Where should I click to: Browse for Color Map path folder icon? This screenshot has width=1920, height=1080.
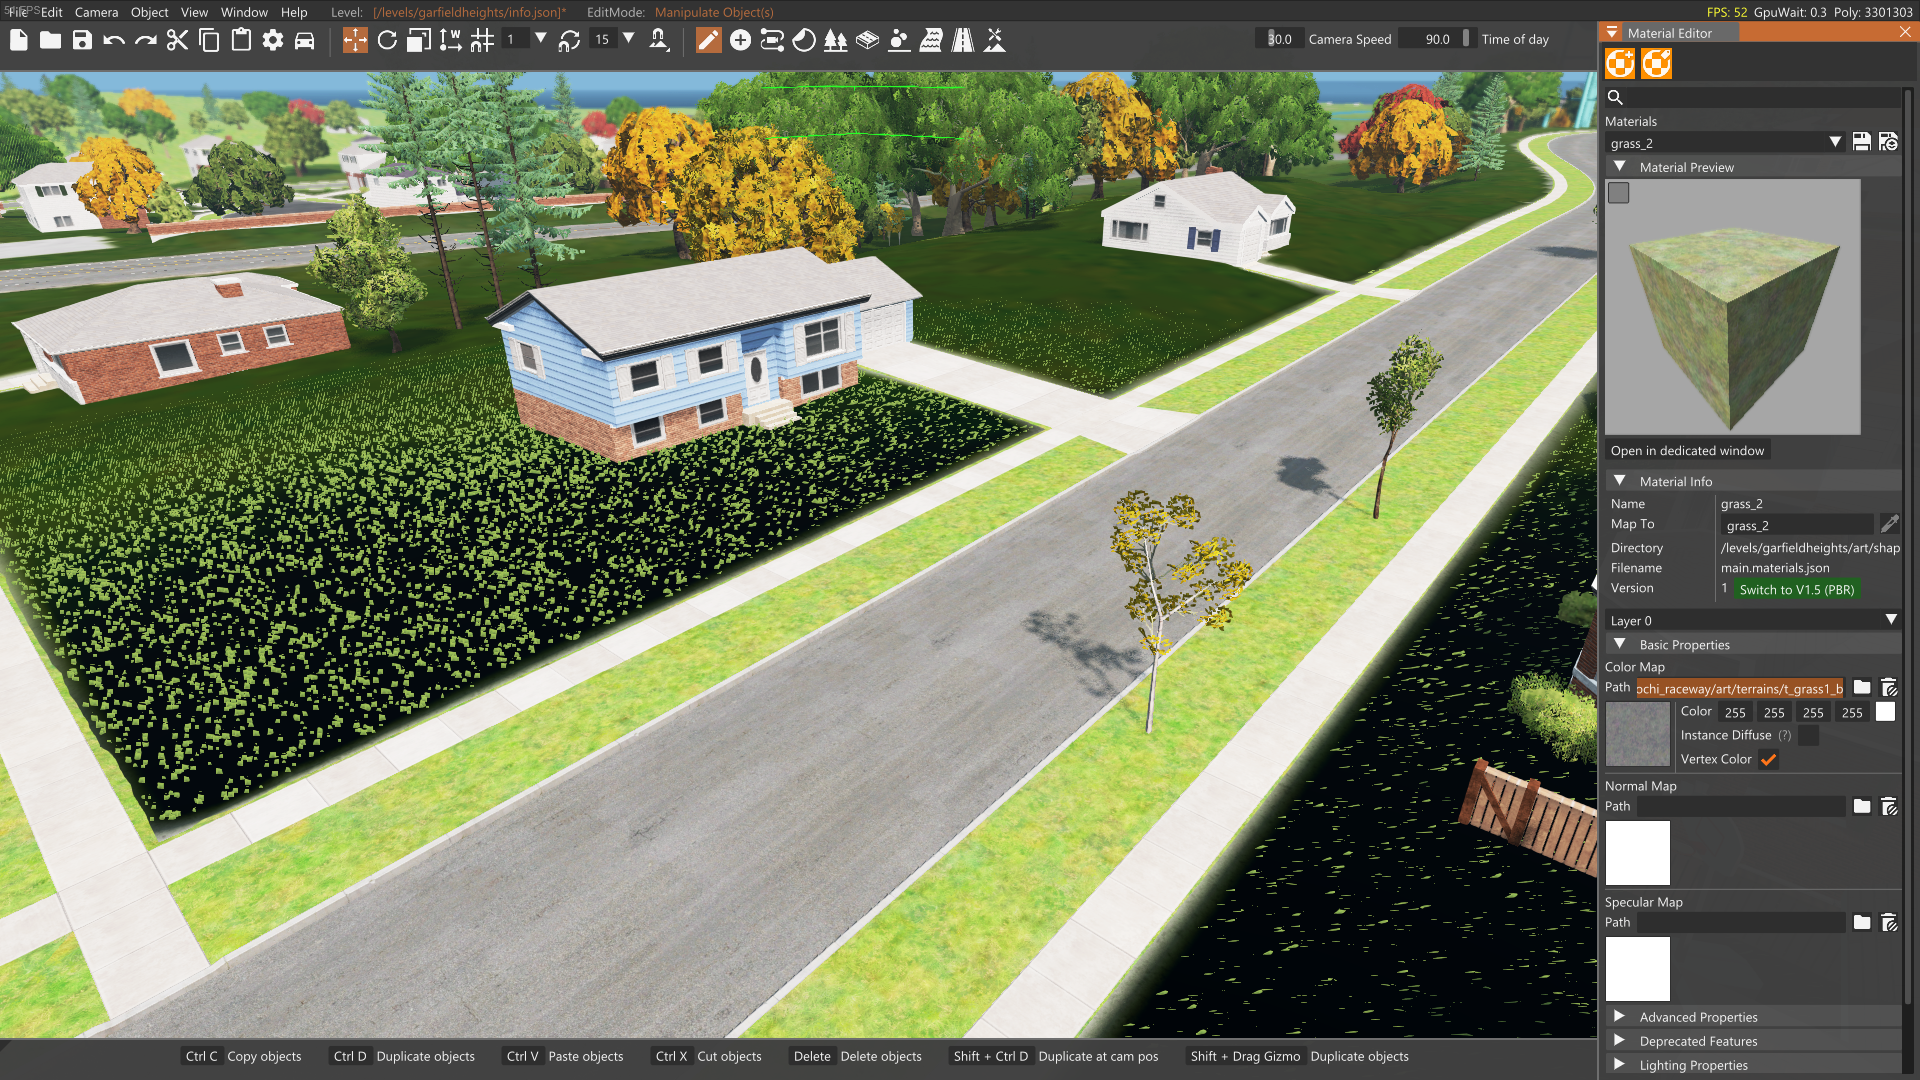1861,688
